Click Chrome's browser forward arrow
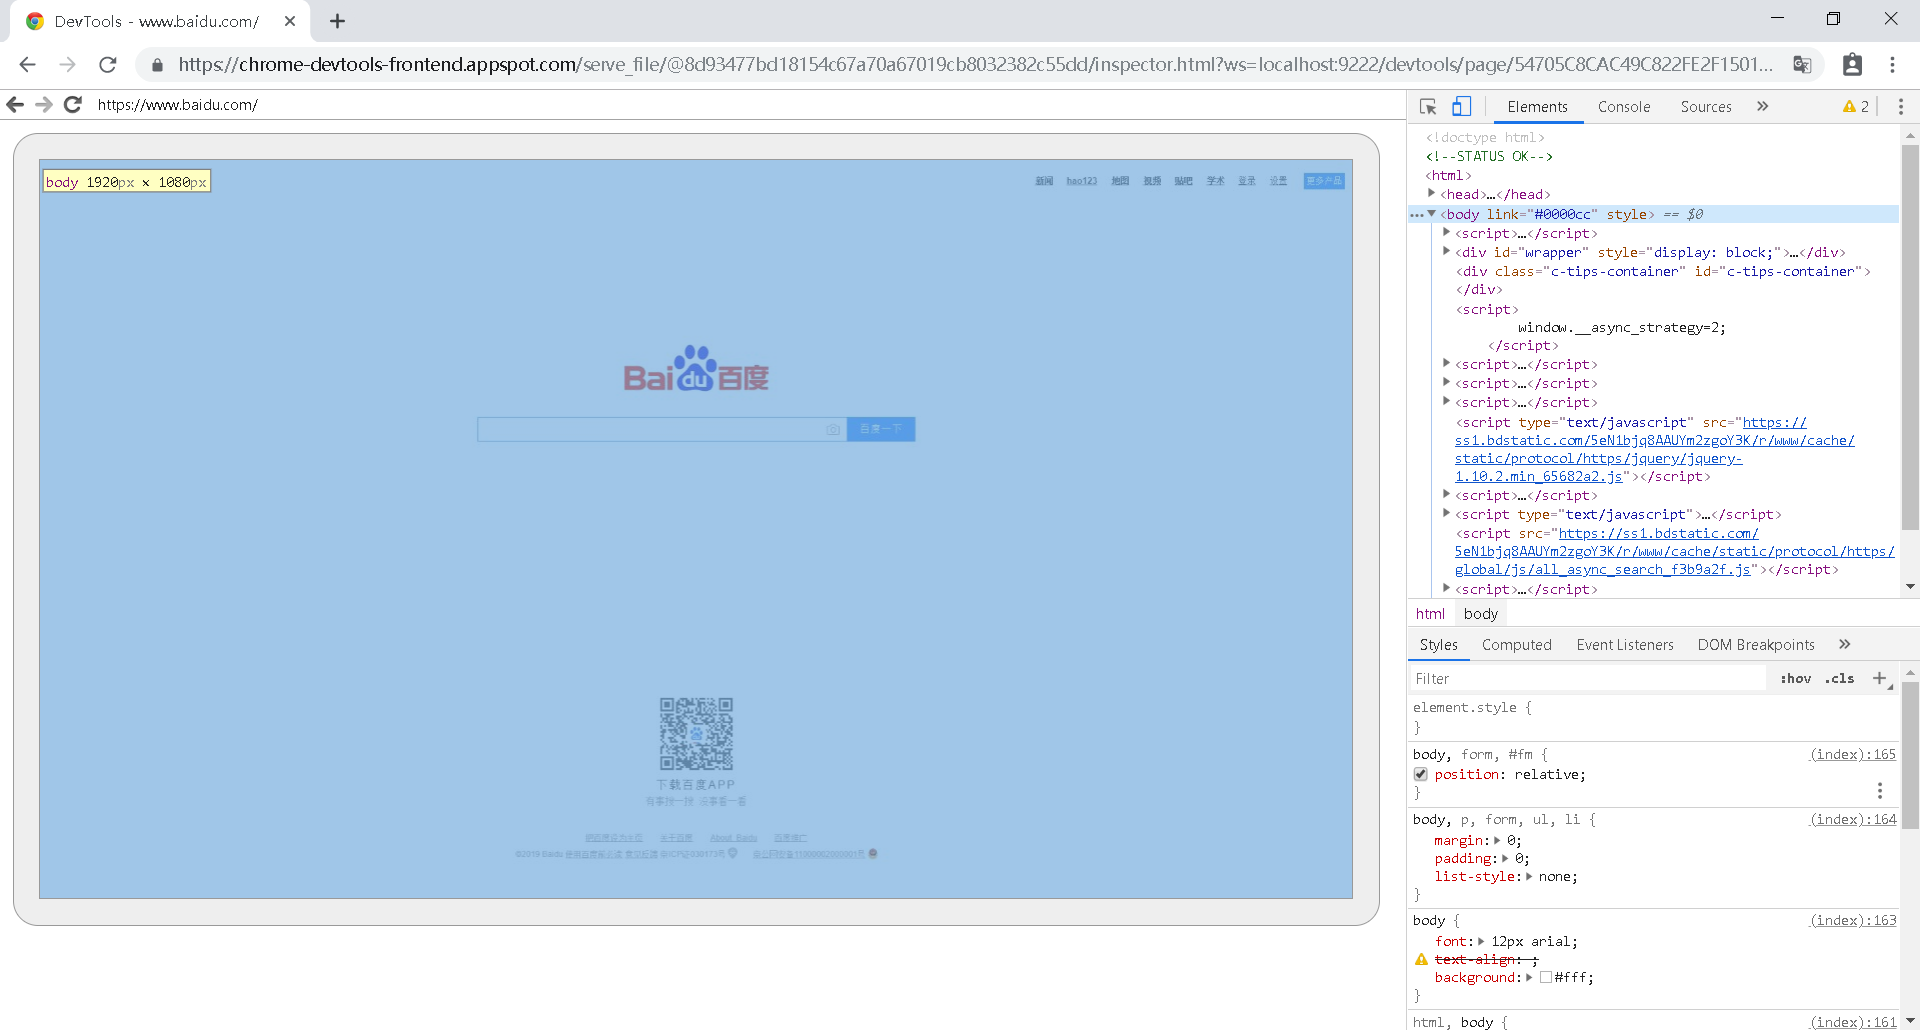Image resolution: width=1920 pixels, height=1030 pixels. click(67, 64)
